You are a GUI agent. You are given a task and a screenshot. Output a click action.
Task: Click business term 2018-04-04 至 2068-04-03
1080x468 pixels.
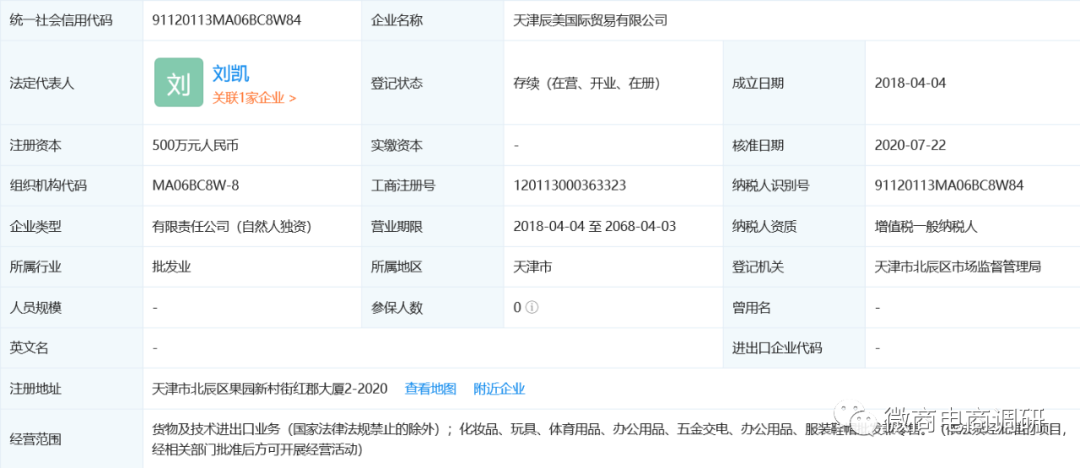tap(595, 226)
